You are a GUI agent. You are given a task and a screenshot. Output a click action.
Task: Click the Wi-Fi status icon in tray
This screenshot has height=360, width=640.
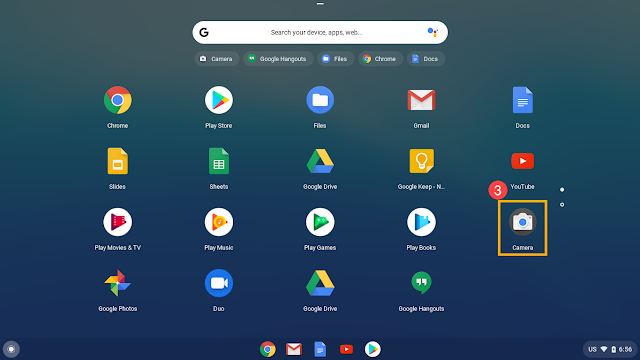pos(604,349)
